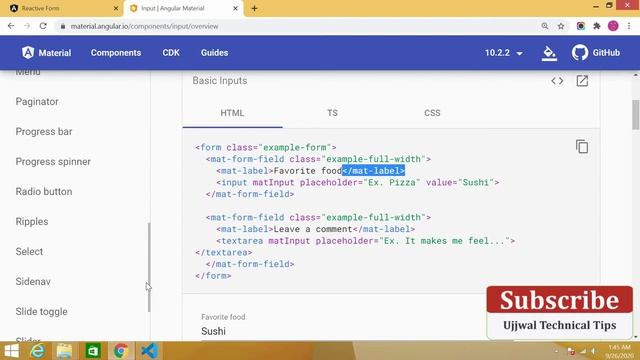Close the Input Angular Material tab
This screenshot has height=360, width=640.
click(236, 8)
